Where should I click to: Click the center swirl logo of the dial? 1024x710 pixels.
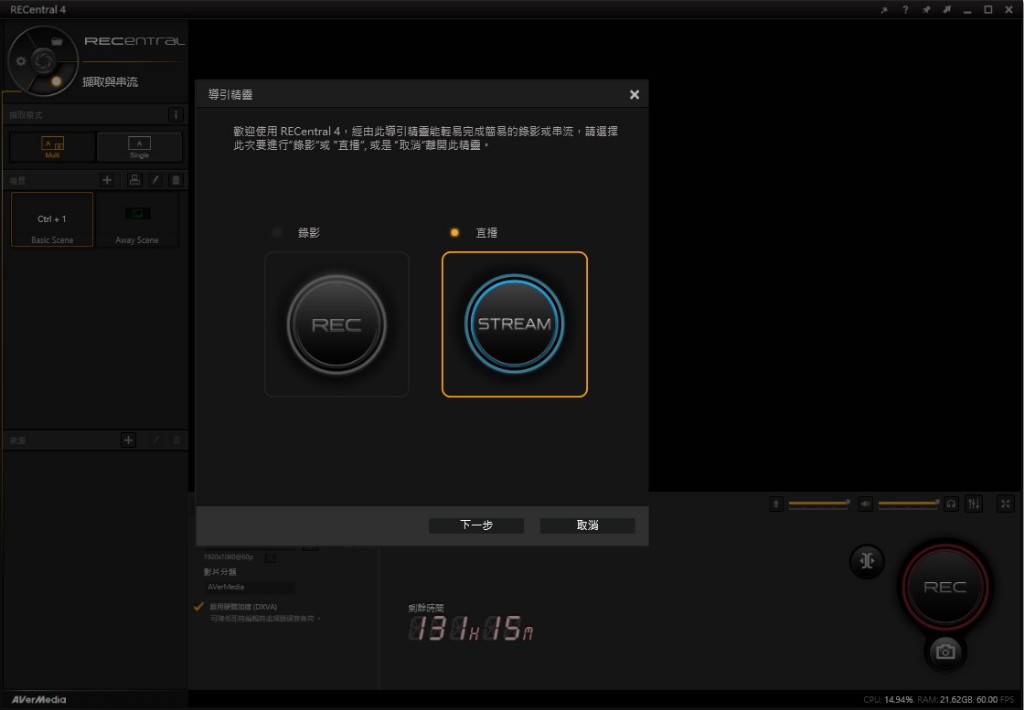pos(43,61)
